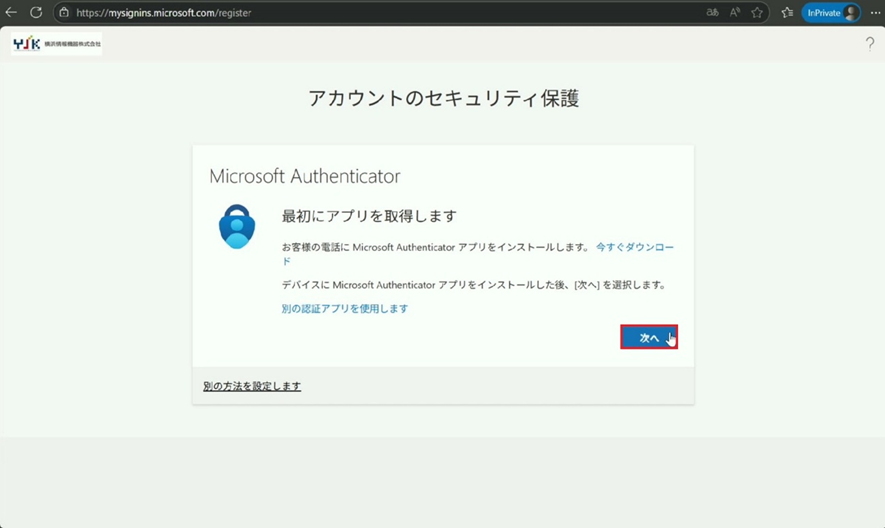Click the browser back arrow

point(12,13)
